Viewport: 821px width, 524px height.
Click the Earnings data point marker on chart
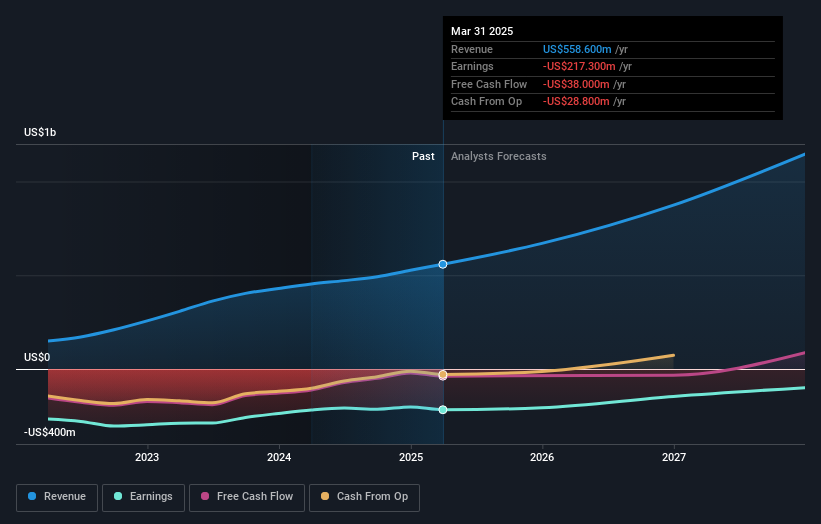pyautogui.click(x=443, y=409)
